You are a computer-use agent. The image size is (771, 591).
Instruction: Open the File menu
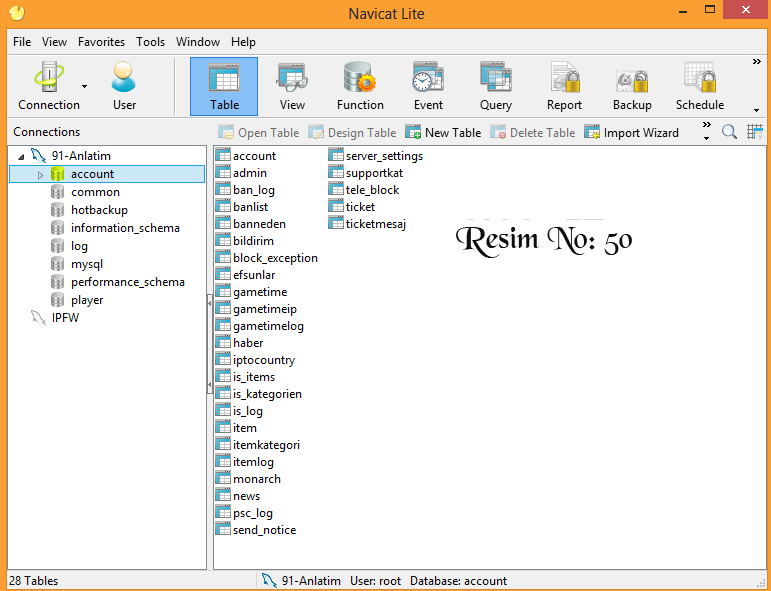pos(22,42)
